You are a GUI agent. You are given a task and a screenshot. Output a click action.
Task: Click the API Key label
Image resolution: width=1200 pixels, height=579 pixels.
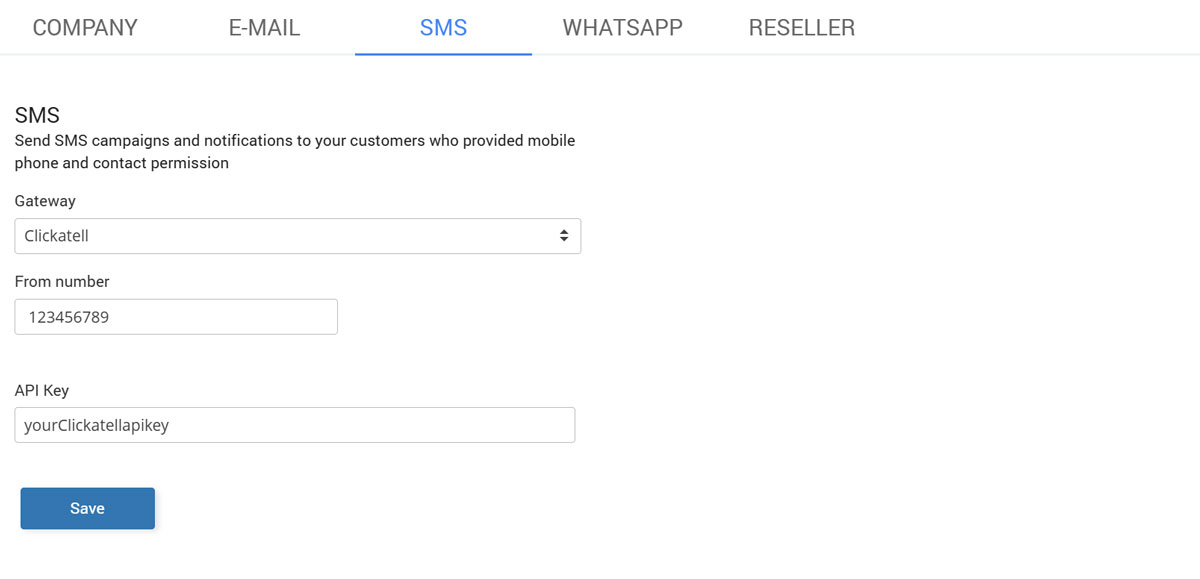pyautogui.click(x=42, y=390)
